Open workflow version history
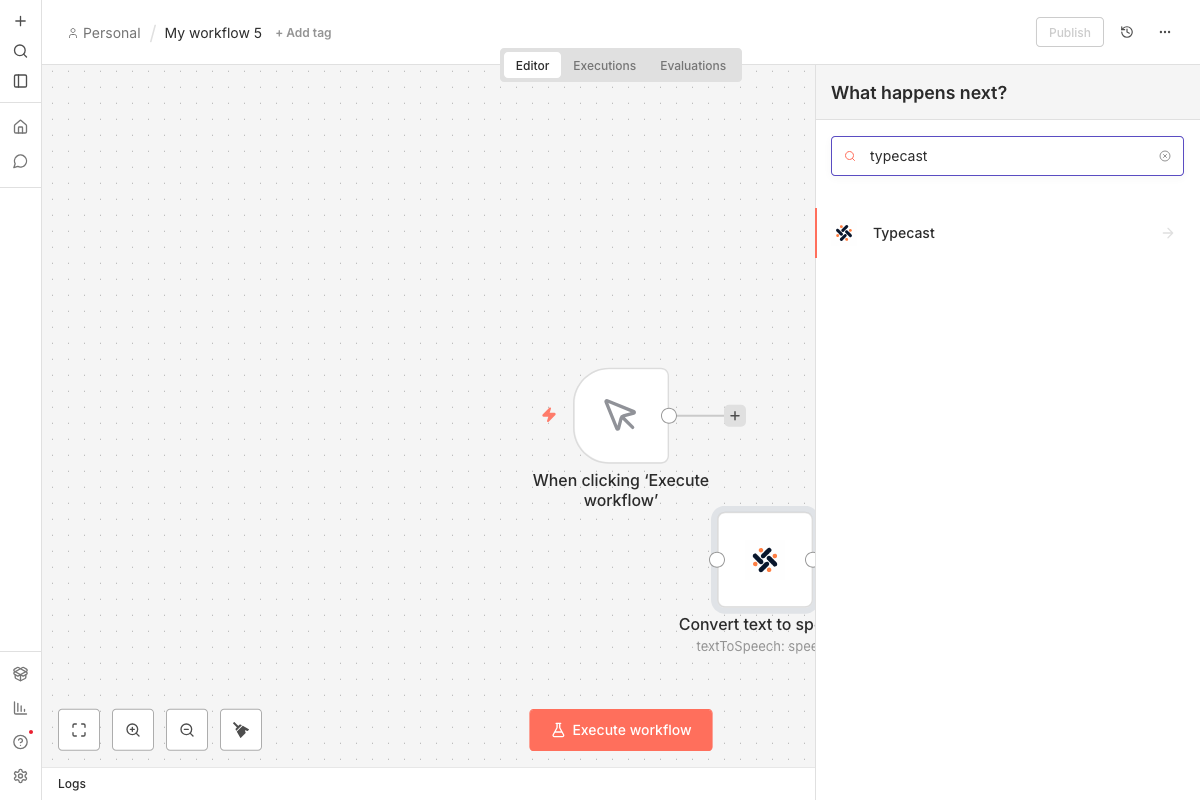 point(1127,31)
